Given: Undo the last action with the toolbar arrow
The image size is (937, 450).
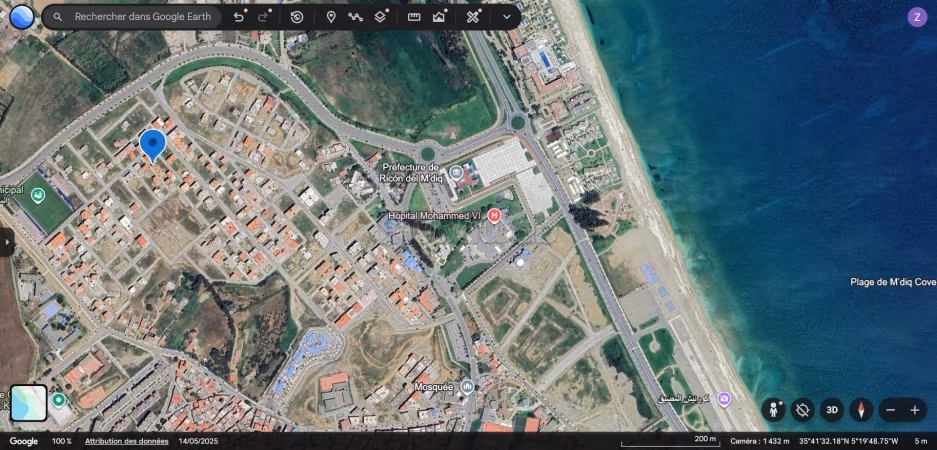Looking at the screenshot, I should [238, 17].
